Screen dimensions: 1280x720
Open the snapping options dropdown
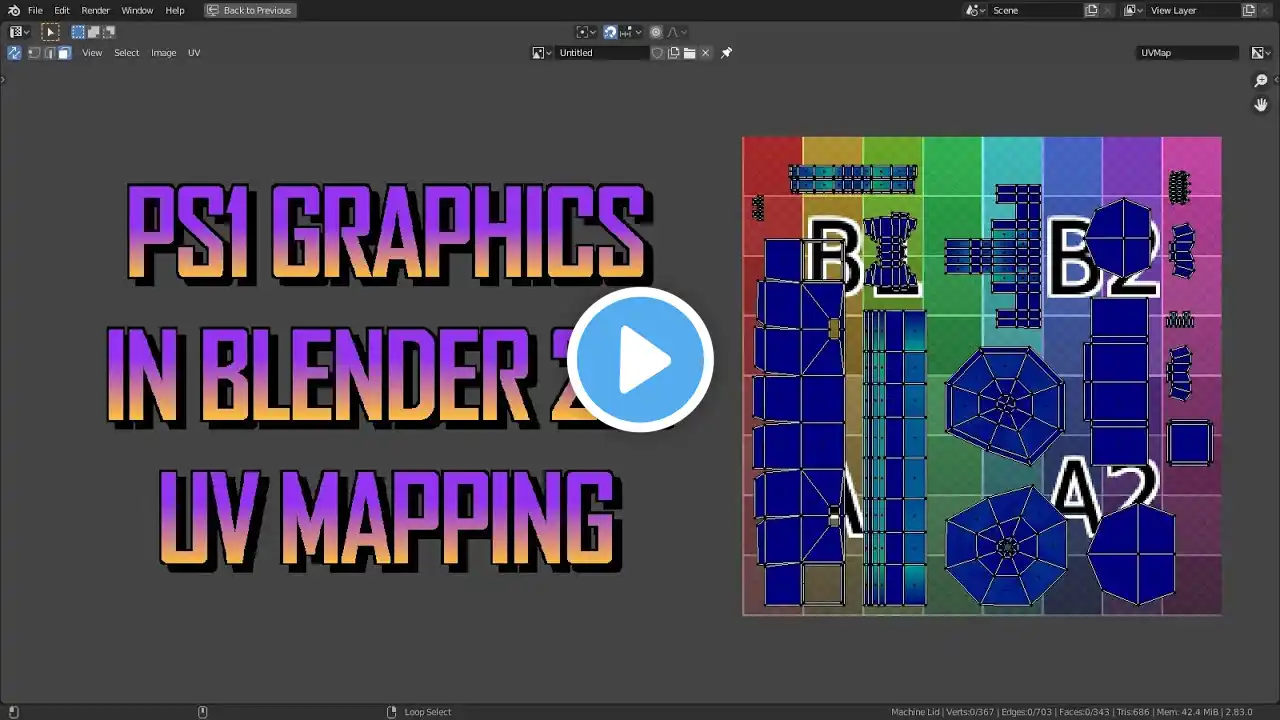pos(630,32)
